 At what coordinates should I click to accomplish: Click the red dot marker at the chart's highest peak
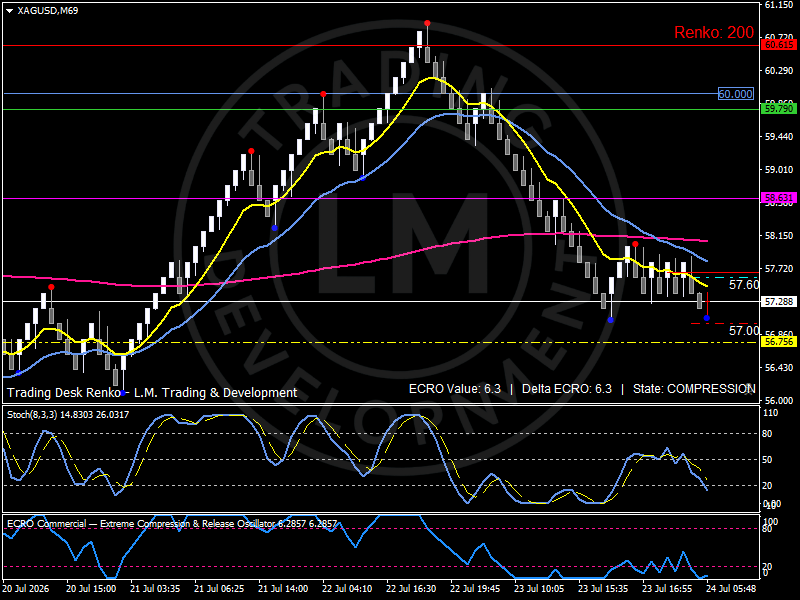427,23
